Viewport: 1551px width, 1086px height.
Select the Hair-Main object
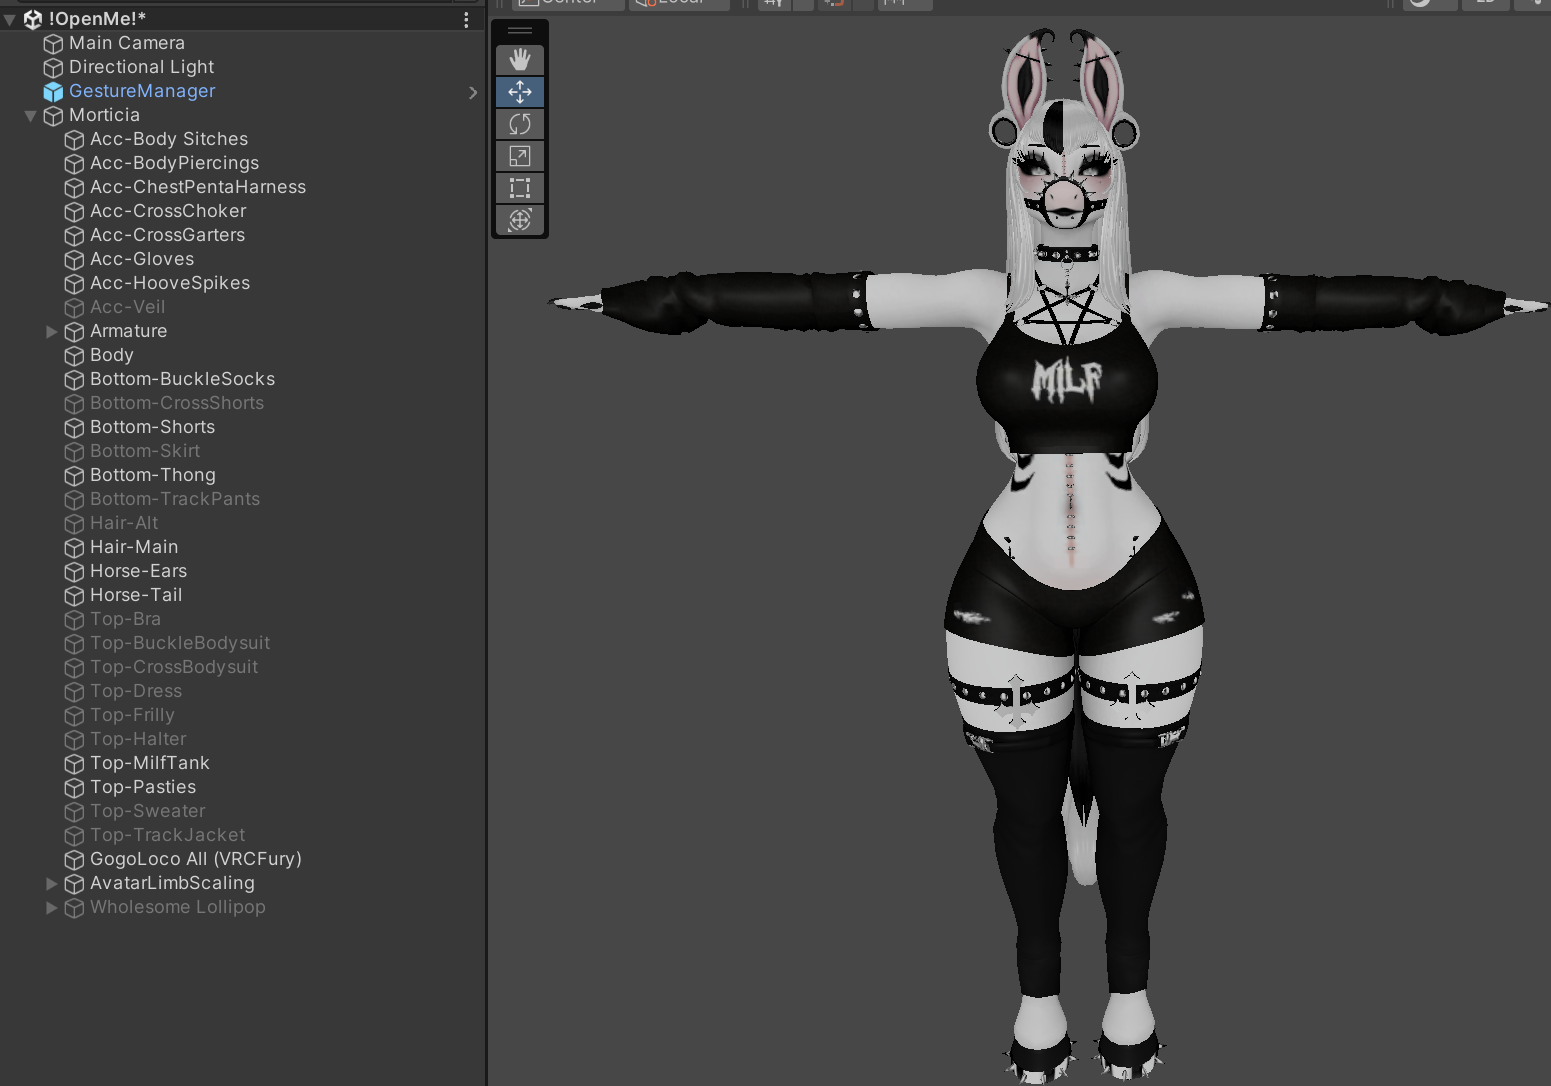coord(134,547)
